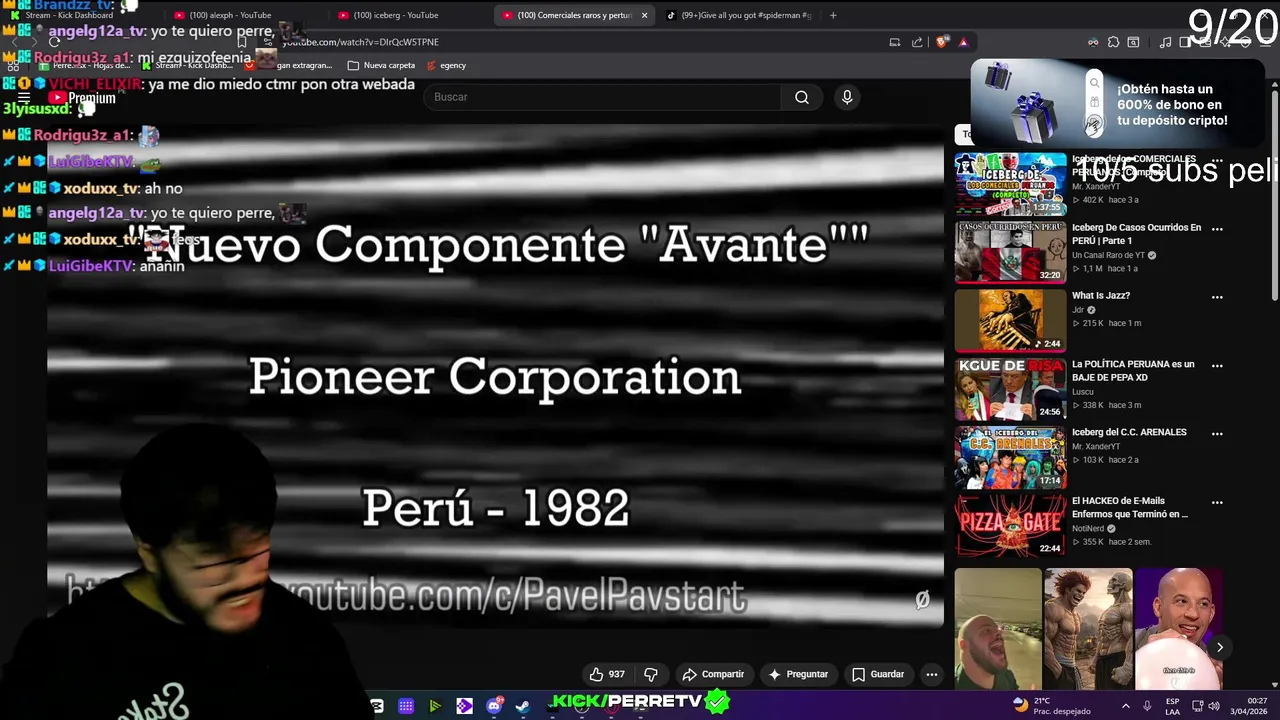Open a new browser tab with plus icon
Image resolution: width=1280 pixels, height=720 pixels.
[833, 15]
